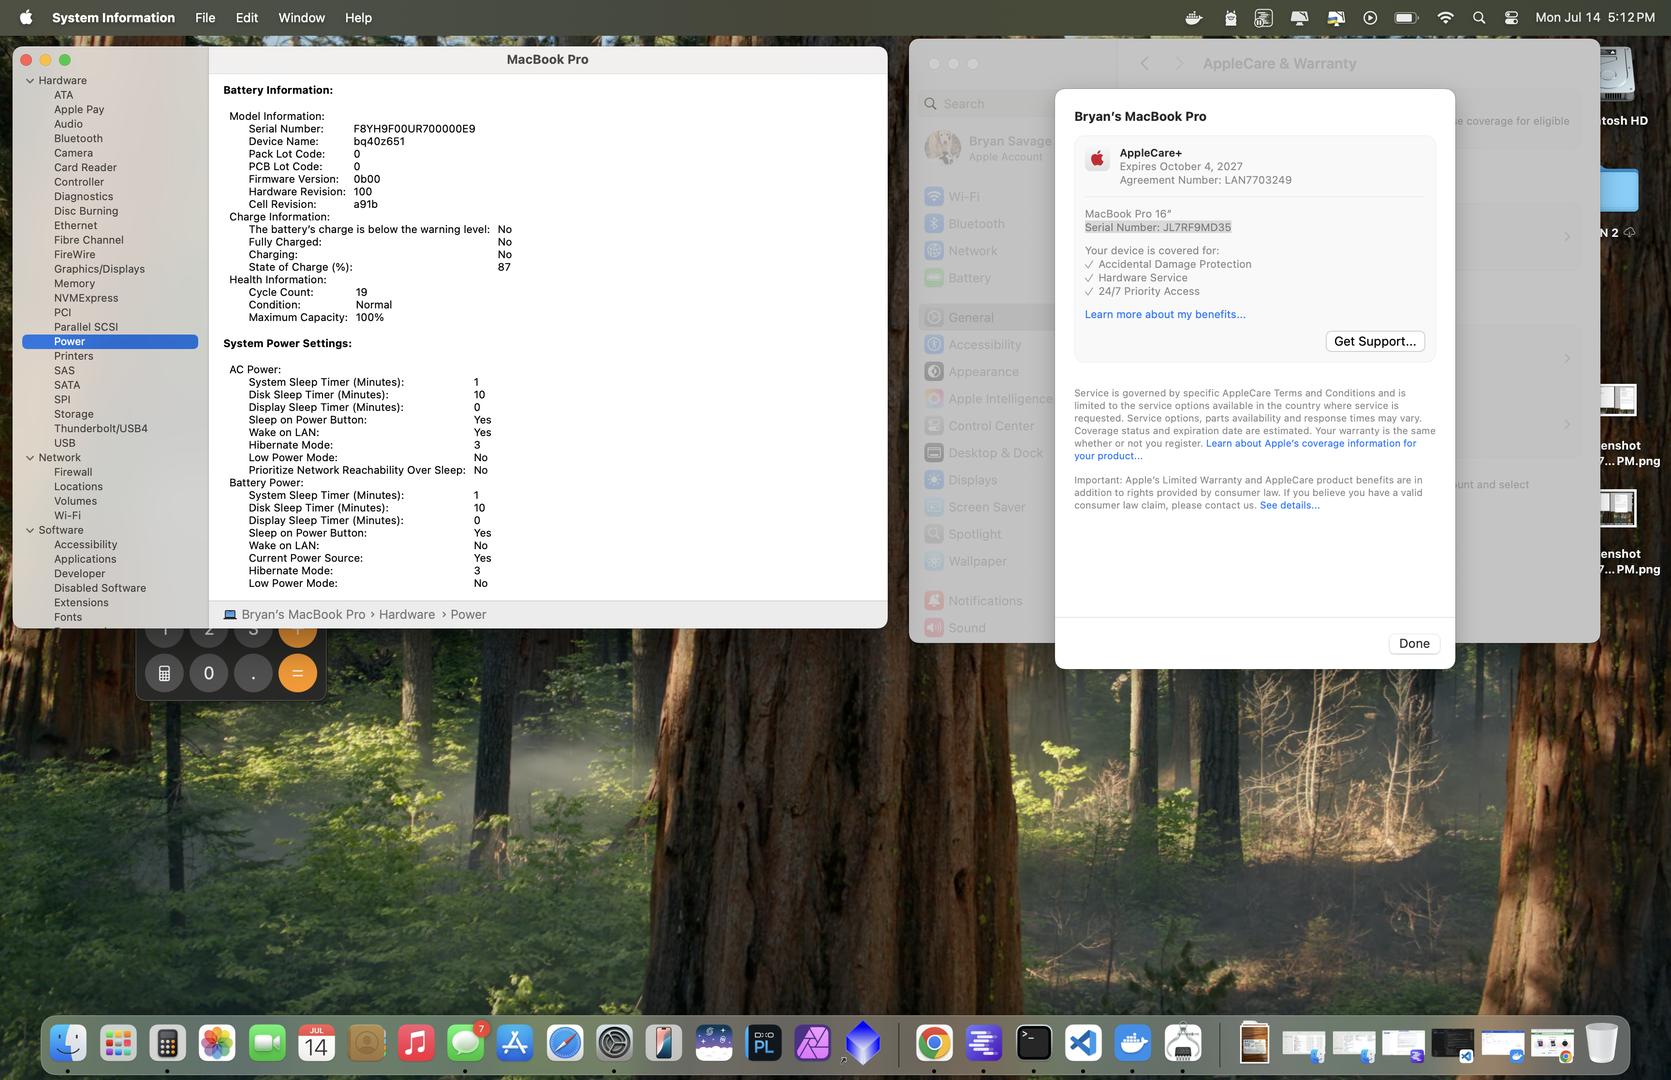
Task: Click Get Support... button
Action: (1375, 342)
